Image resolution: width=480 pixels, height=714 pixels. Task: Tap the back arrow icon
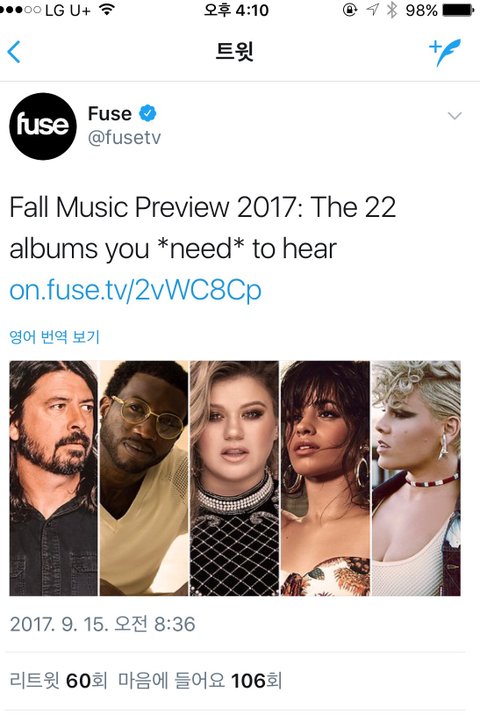(x=14, y=51)
